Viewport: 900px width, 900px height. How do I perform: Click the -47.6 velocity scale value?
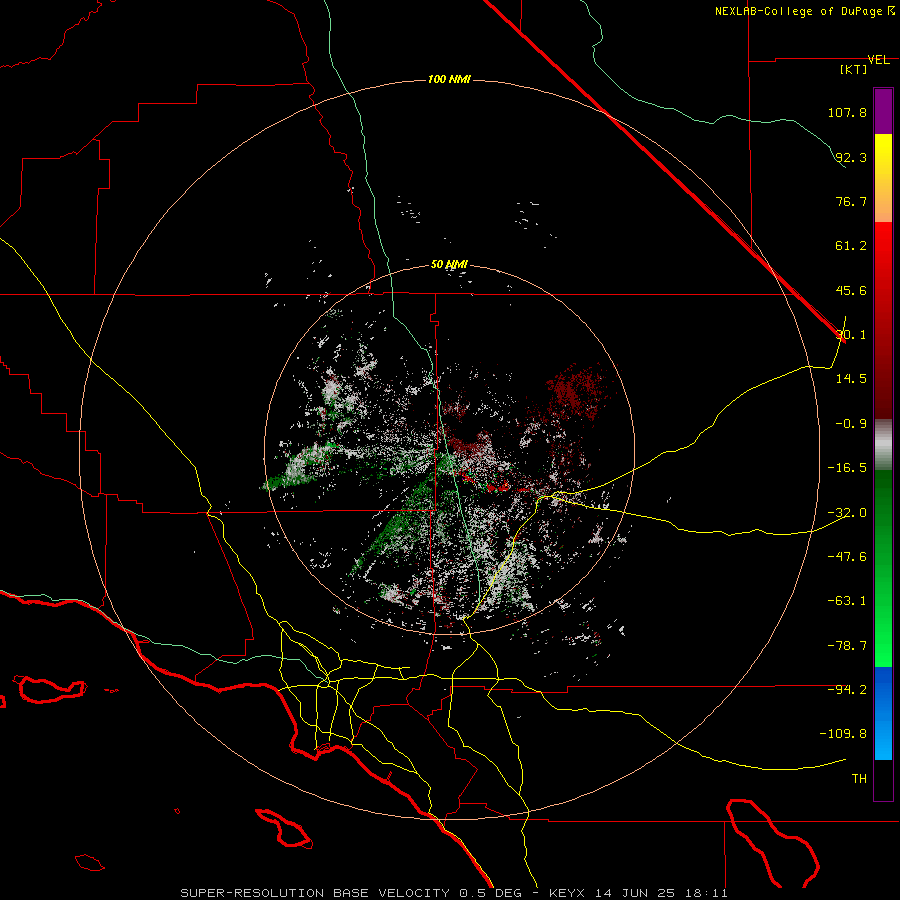click(847, 557)
